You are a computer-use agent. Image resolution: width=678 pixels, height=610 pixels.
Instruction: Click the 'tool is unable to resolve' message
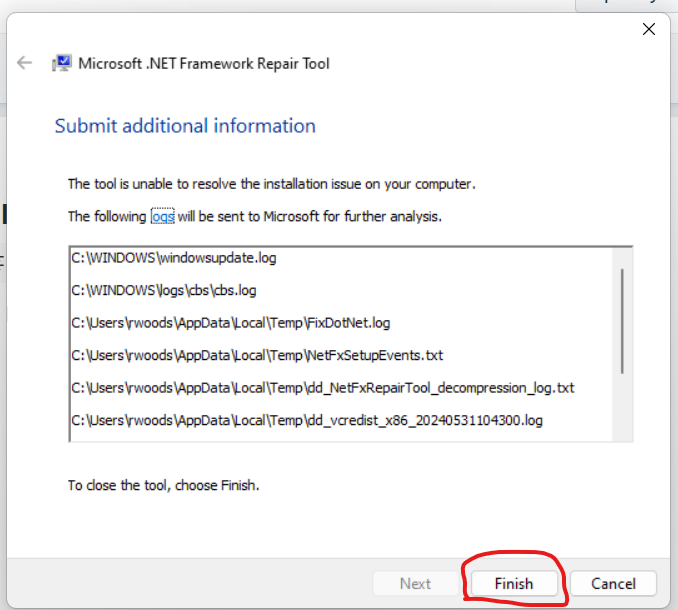272,184
